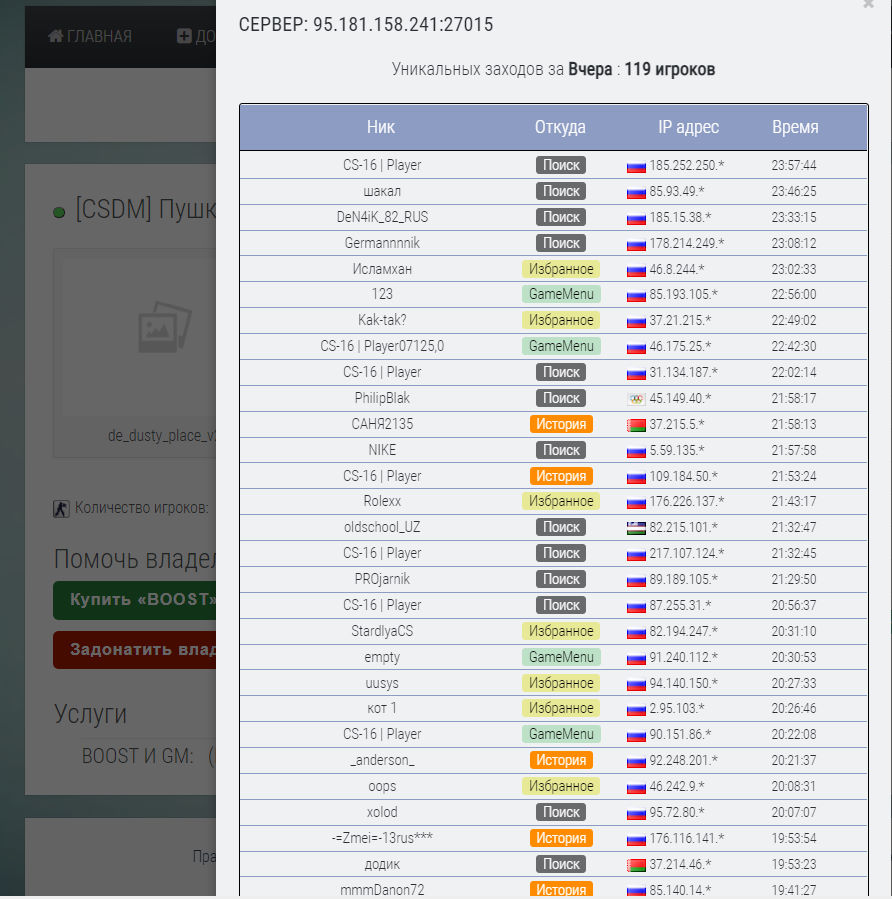Click the Поиск badge in шакал row
The height and width of the screenshot is (899, 892).
click(x=561, y=191)
